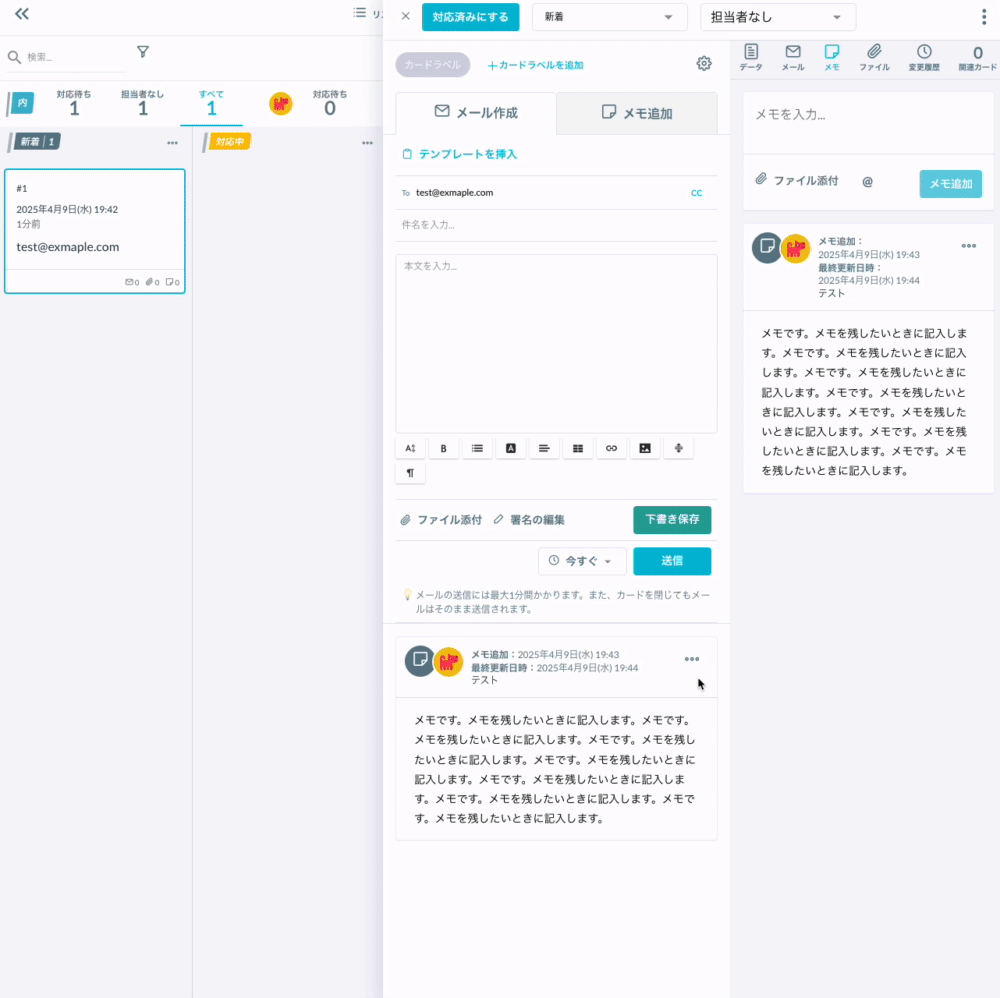Click the カードラベル pill
The width and height of the screenshot is (1000, 998).
[x=432, y=65]
